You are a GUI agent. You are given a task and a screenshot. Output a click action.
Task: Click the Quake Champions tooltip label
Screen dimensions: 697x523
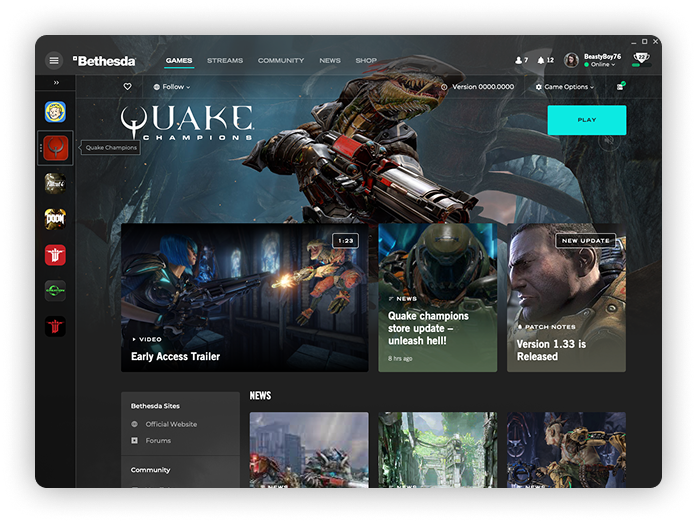click(111, 148)
